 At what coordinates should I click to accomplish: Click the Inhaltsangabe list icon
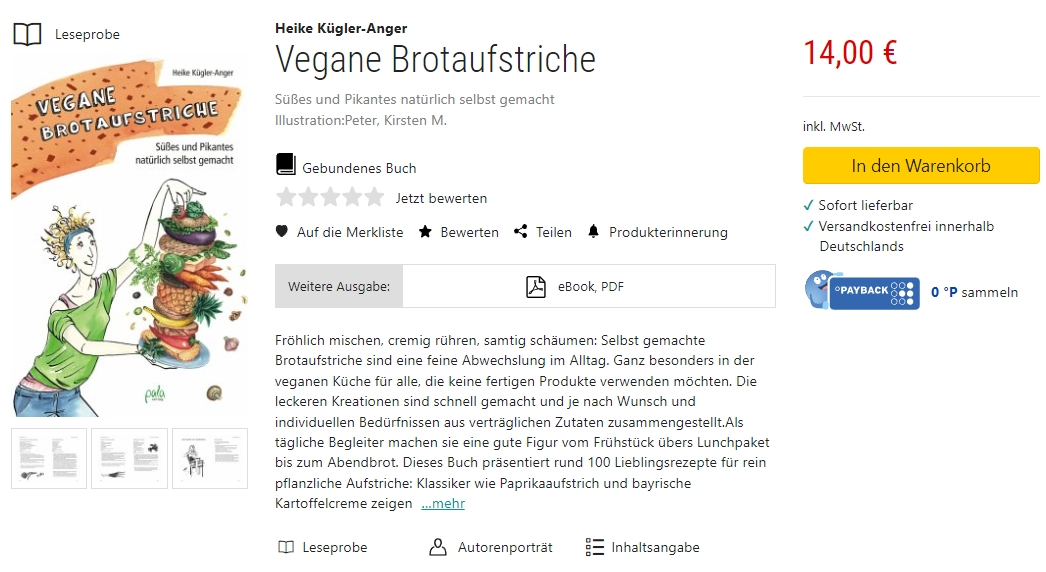[595, 547]
